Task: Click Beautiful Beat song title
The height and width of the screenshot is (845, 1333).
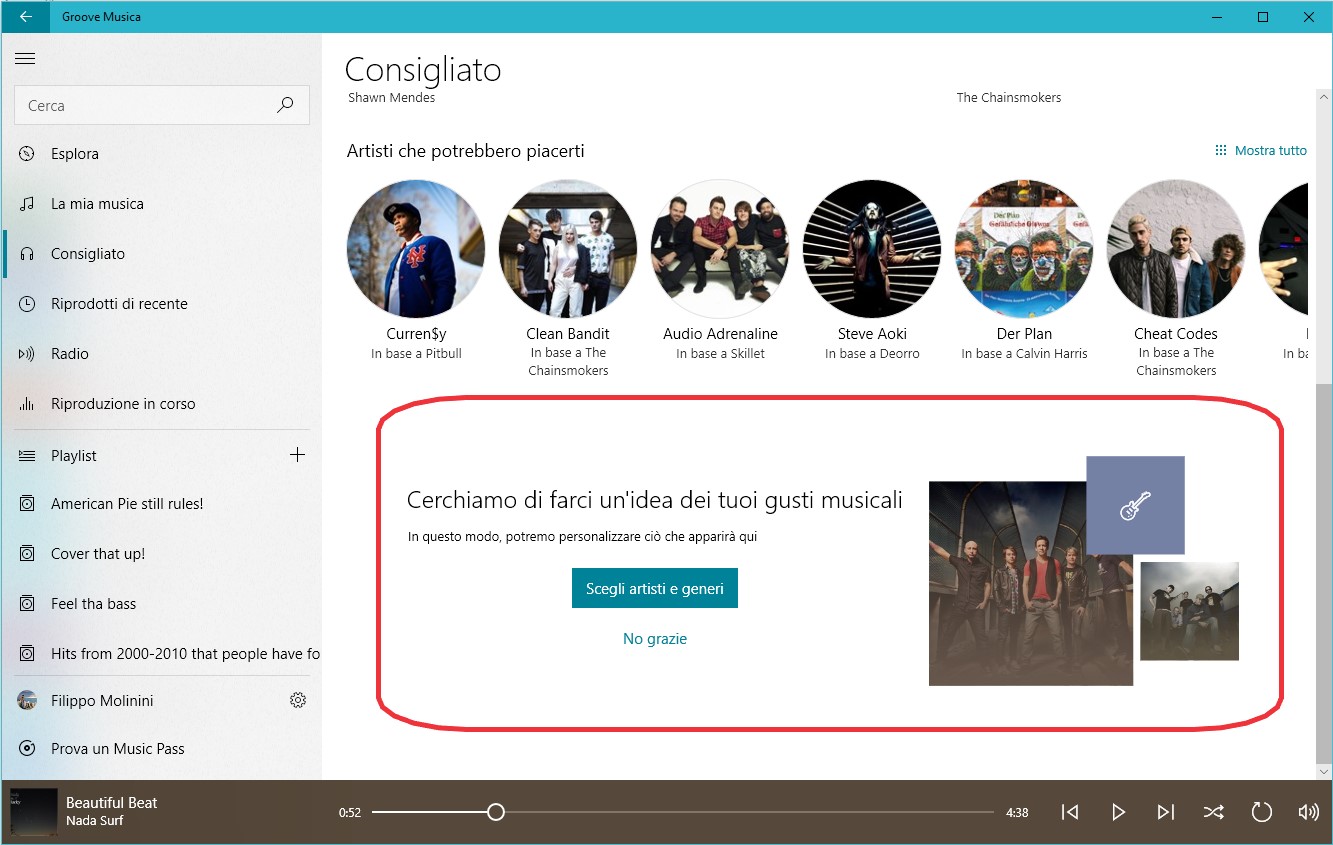Action: point(112,803)
